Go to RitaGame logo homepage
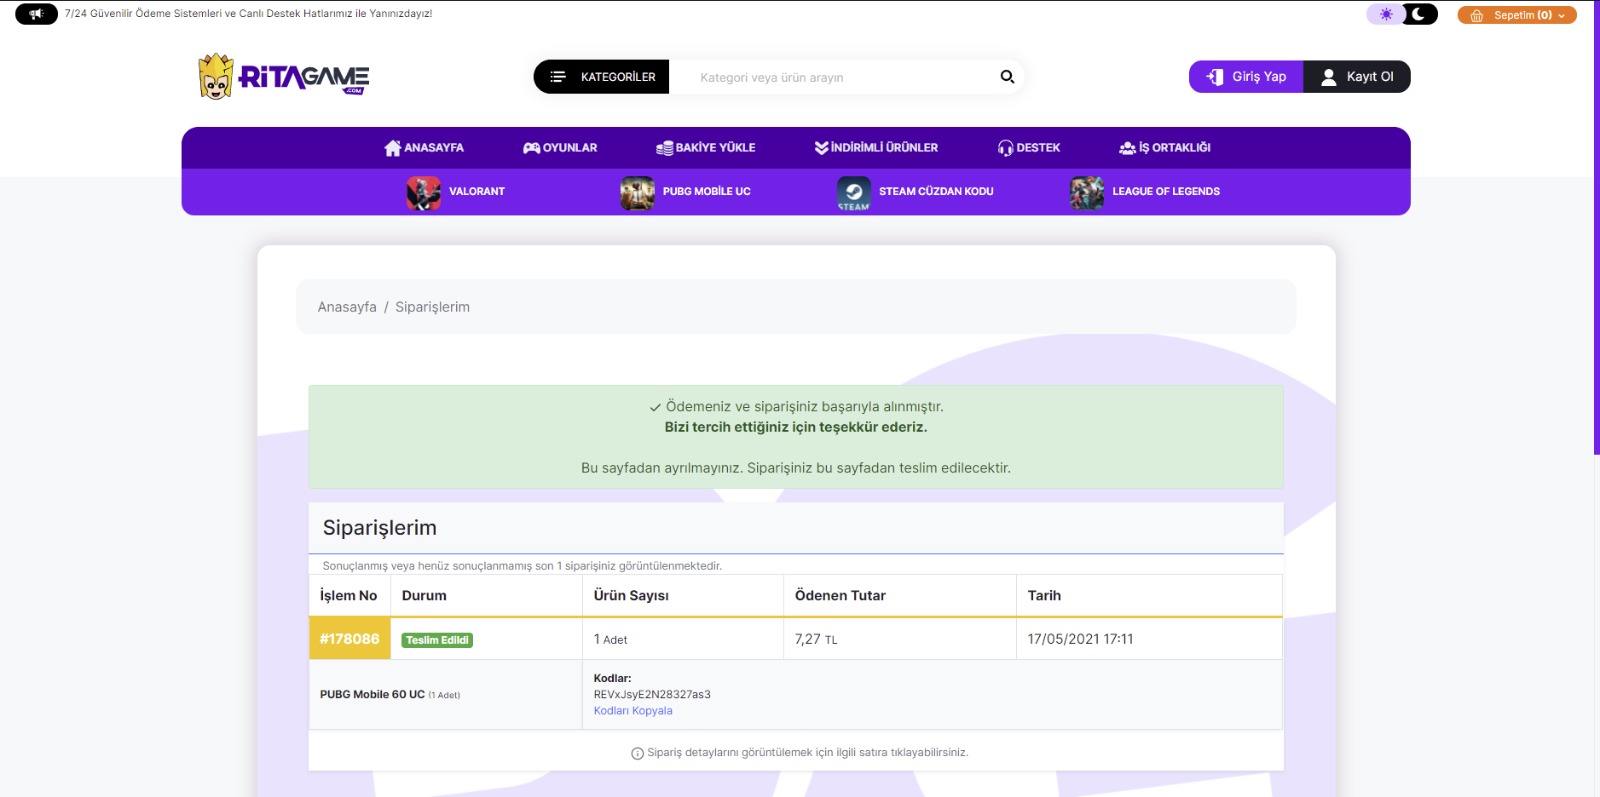 284,76
